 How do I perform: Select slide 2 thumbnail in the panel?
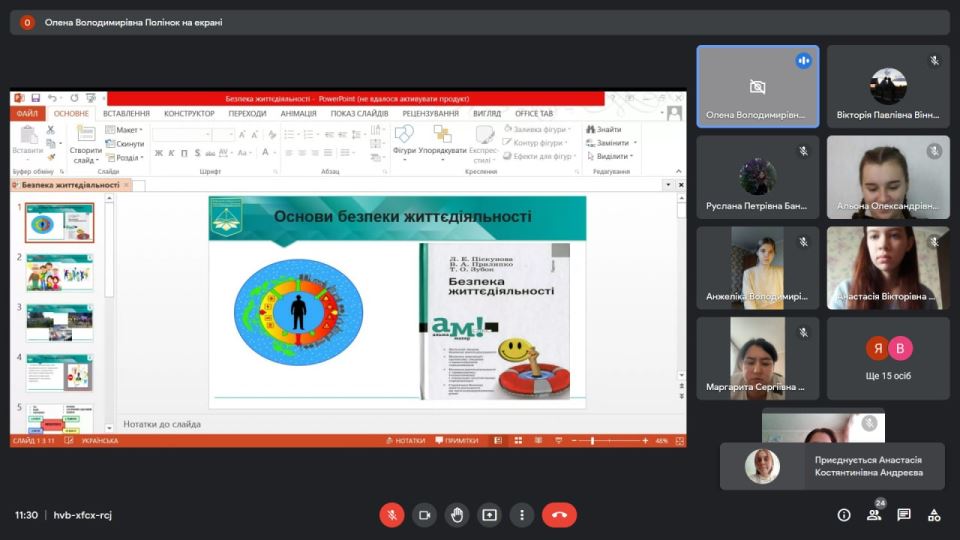point(60,273)
